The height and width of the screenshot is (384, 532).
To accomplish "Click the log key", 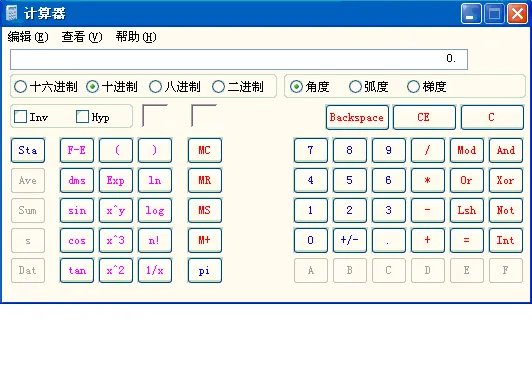I will coord(155,210).
